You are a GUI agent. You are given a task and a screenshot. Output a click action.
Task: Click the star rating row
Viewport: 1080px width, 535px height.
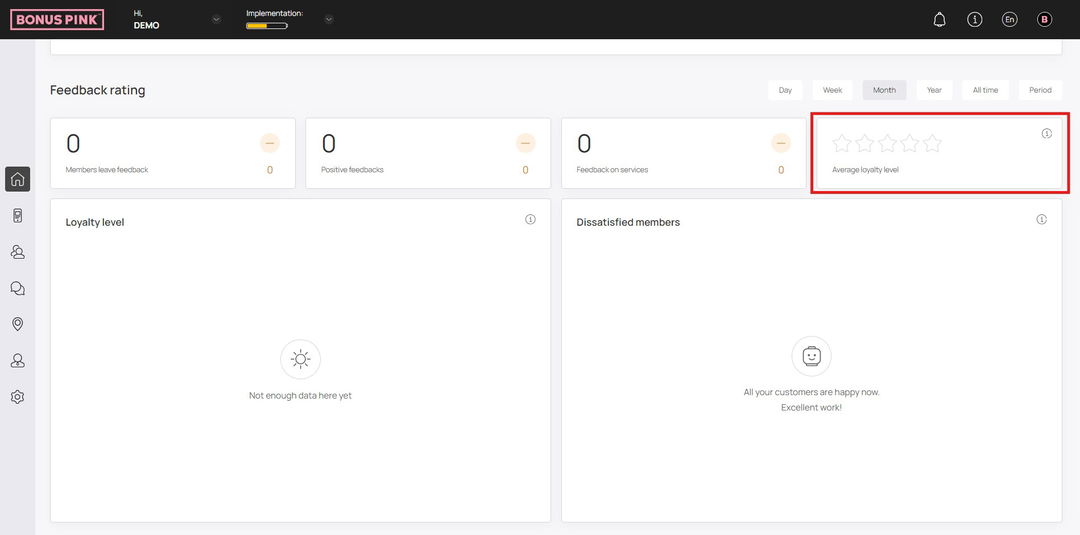pyautogui.click(x=887, y=143)
